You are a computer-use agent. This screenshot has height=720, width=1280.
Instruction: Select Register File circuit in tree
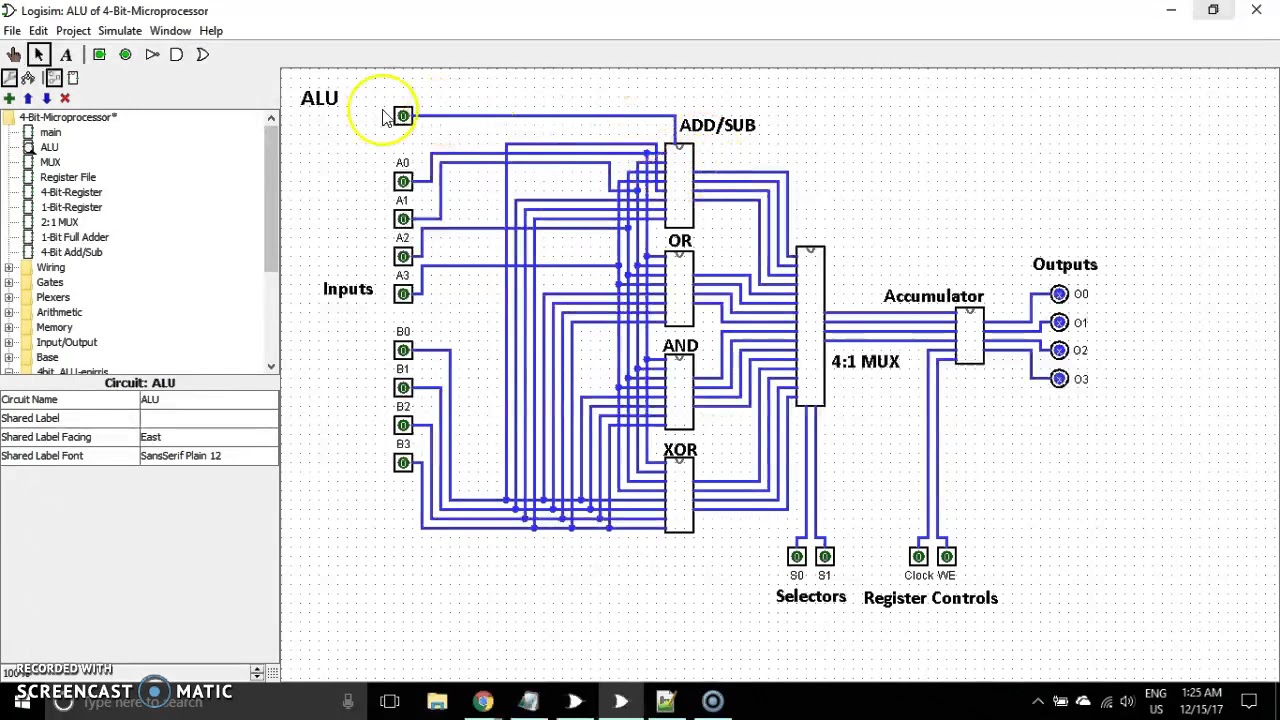[68, 177]
